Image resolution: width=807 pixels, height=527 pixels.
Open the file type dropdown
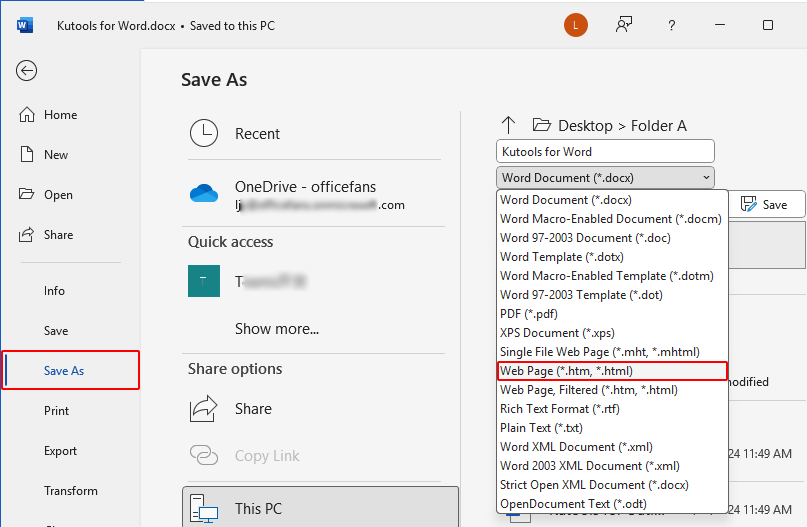click(x=605, y=178)
